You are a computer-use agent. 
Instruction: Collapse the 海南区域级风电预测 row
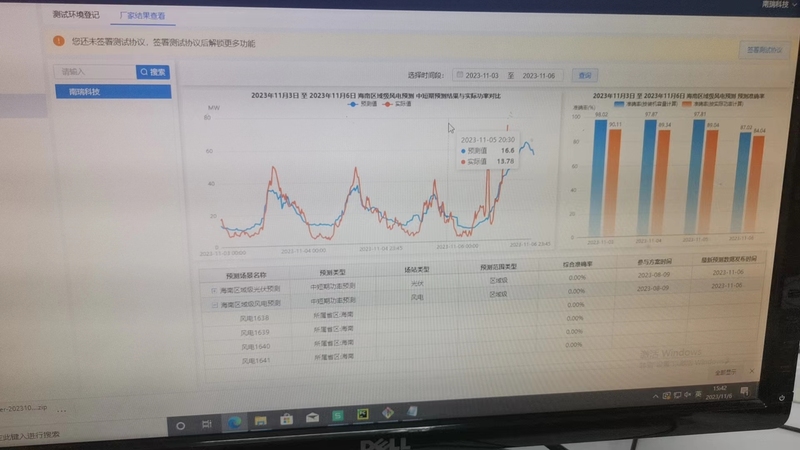(214, 305)
